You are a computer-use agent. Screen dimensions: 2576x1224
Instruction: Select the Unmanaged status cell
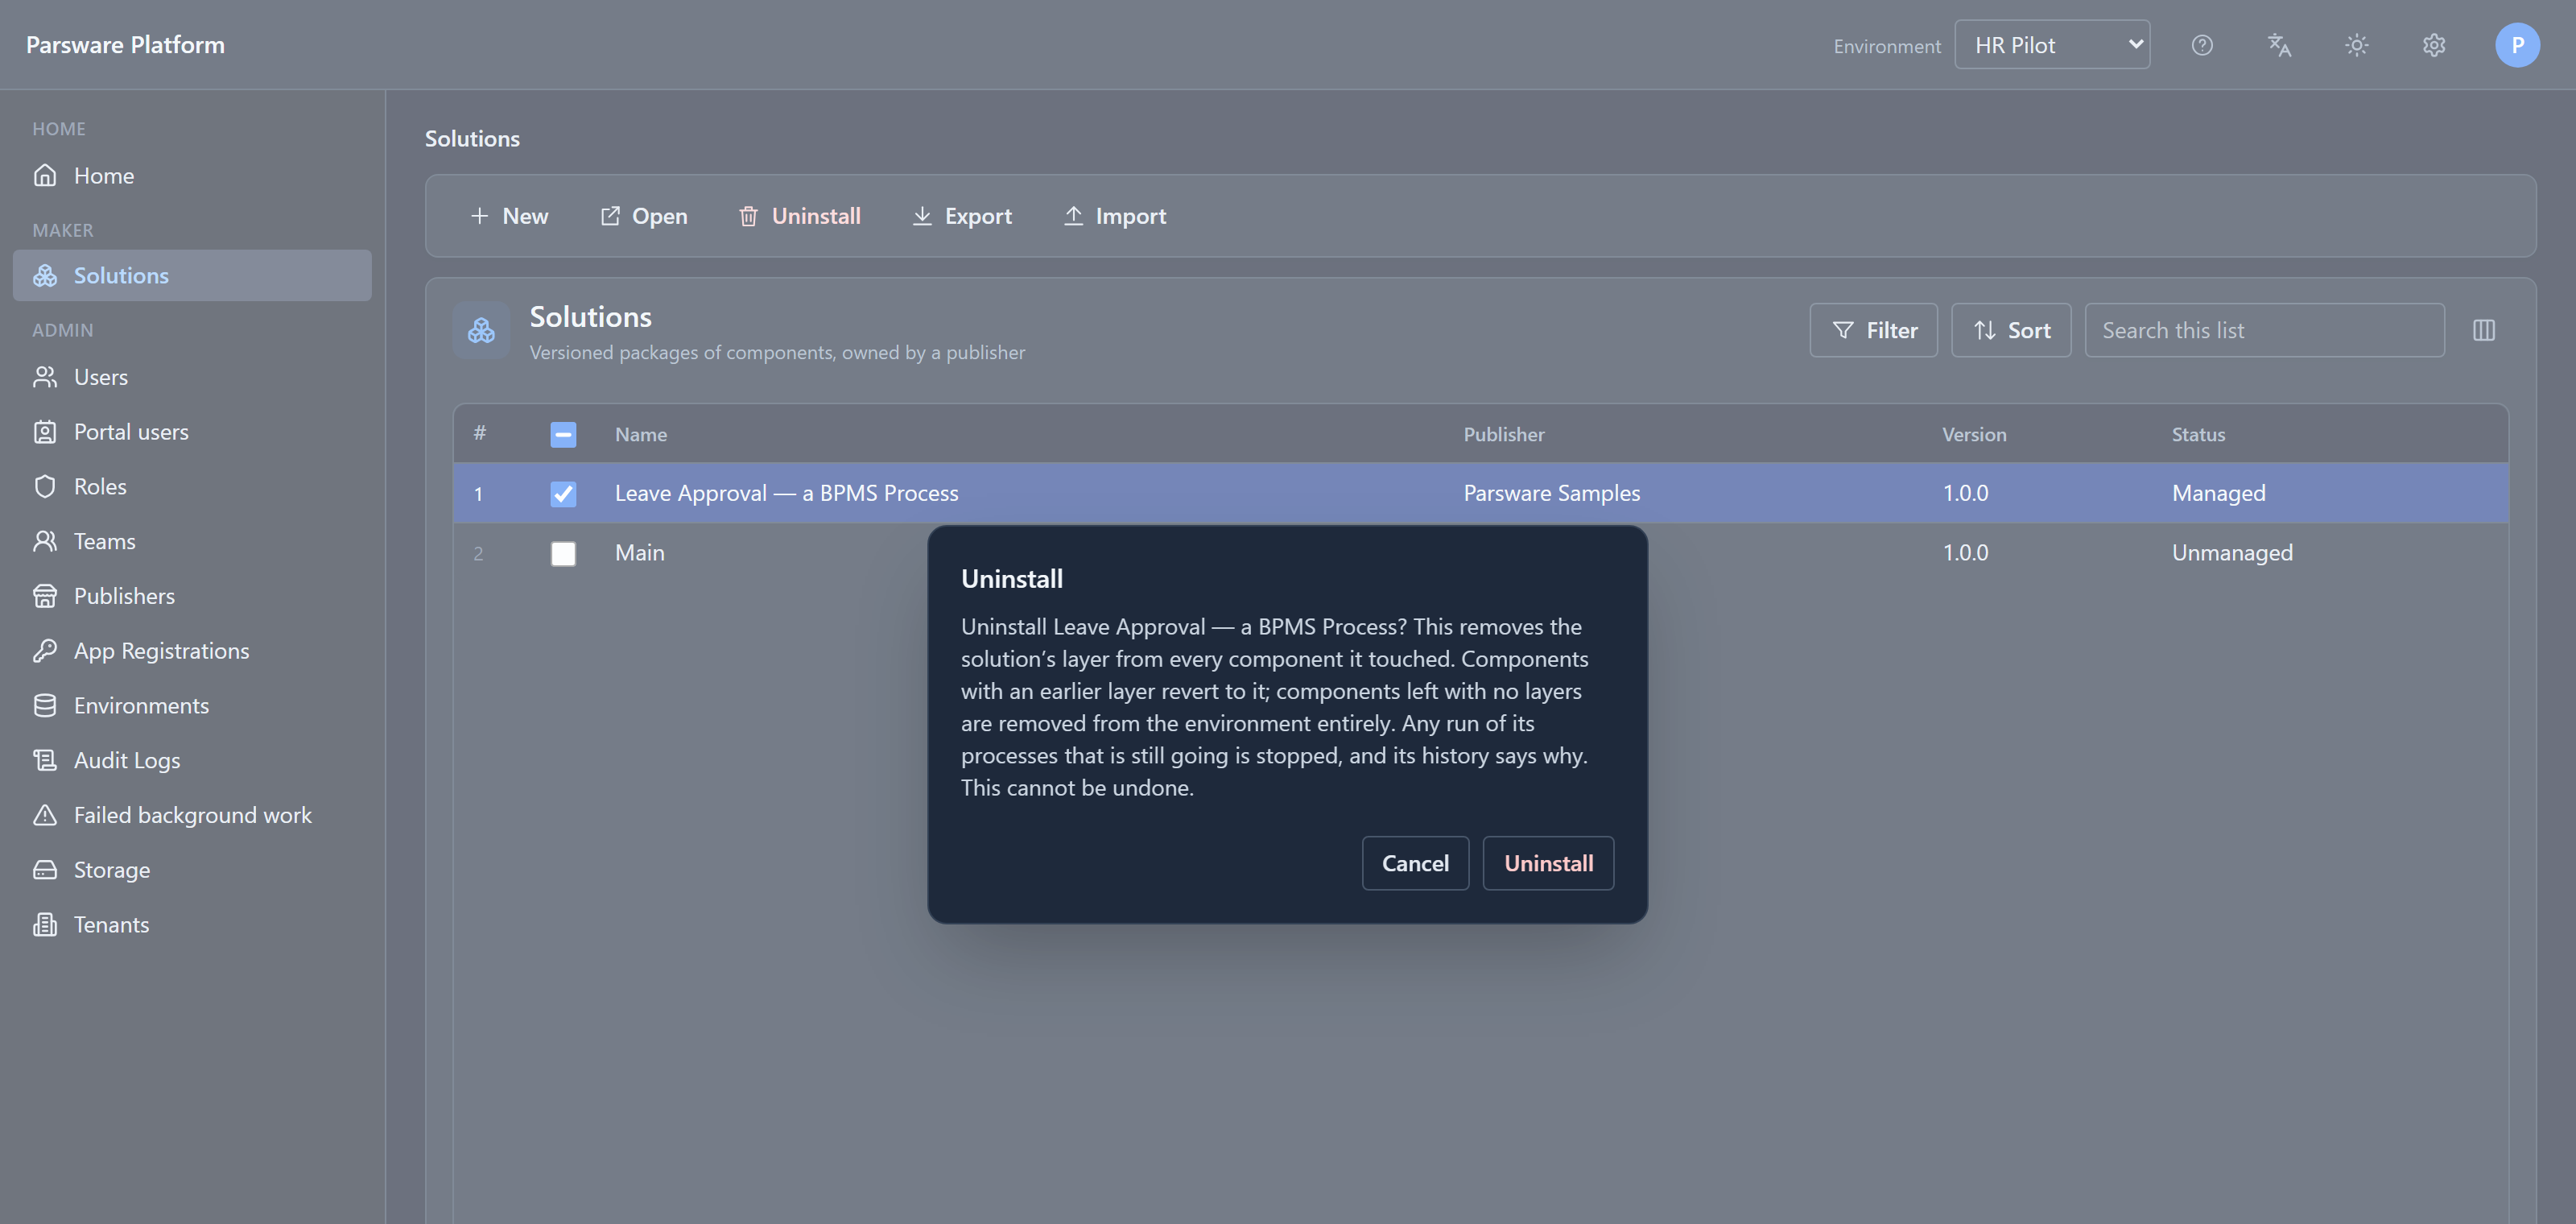2232,553
